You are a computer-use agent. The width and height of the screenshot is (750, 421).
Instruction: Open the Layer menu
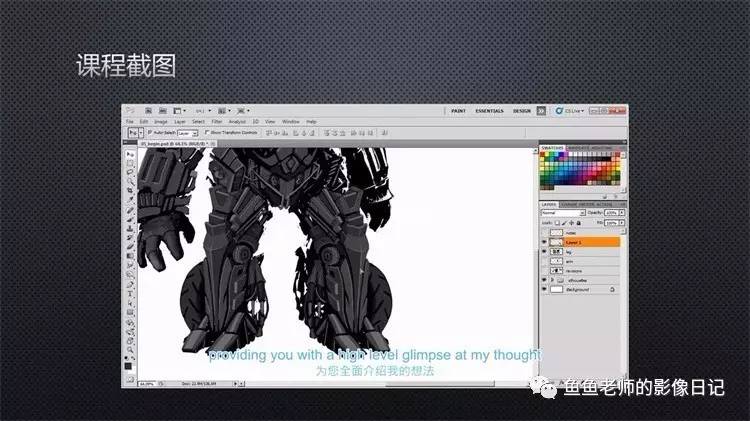tap(180, 122)
